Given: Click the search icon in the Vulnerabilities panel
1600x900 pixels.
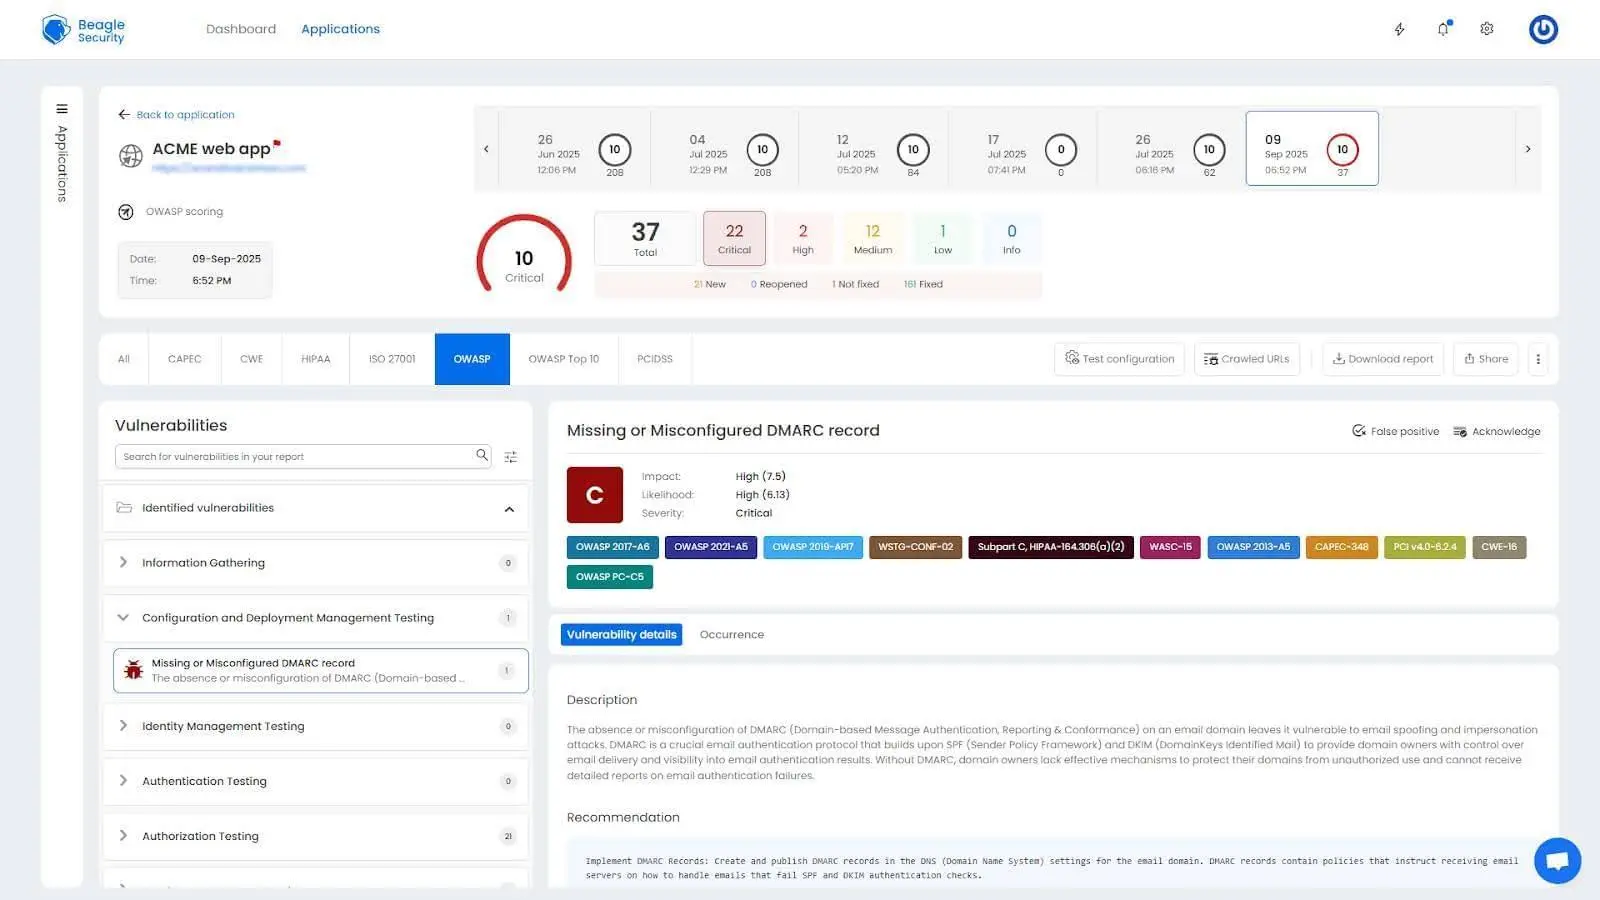Looking at the screenshot, I should pyautogui.click(x=483, y=456).
